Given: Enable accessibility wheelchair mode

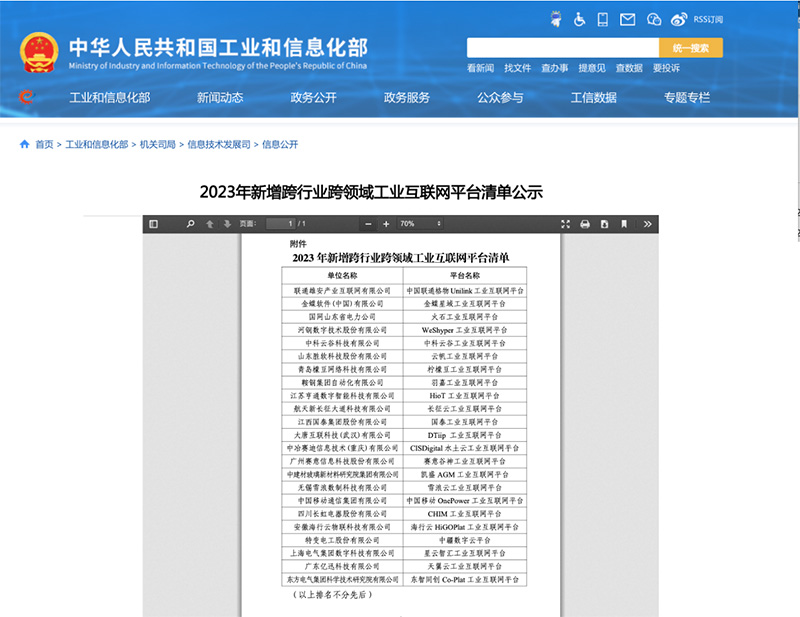Looking at the screenshot, I should 579,19.
